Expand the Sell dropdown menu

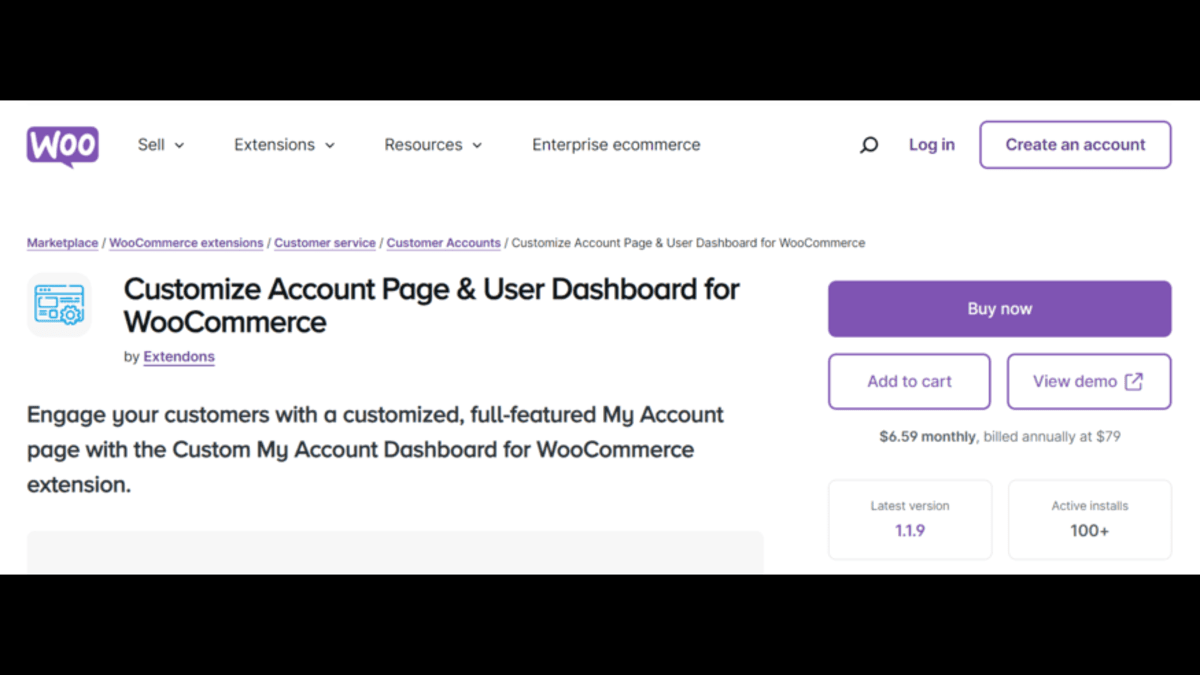(x=161, y=145)
